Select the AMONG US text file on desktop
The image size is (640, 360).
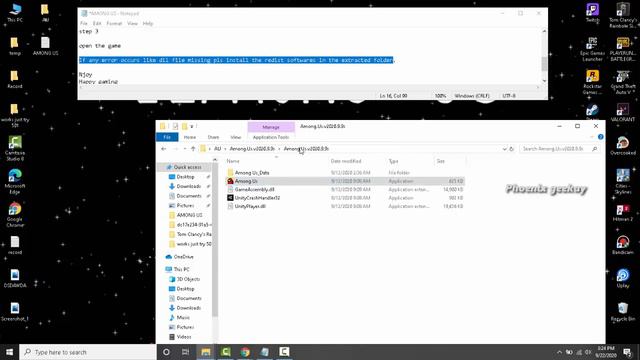45,46
